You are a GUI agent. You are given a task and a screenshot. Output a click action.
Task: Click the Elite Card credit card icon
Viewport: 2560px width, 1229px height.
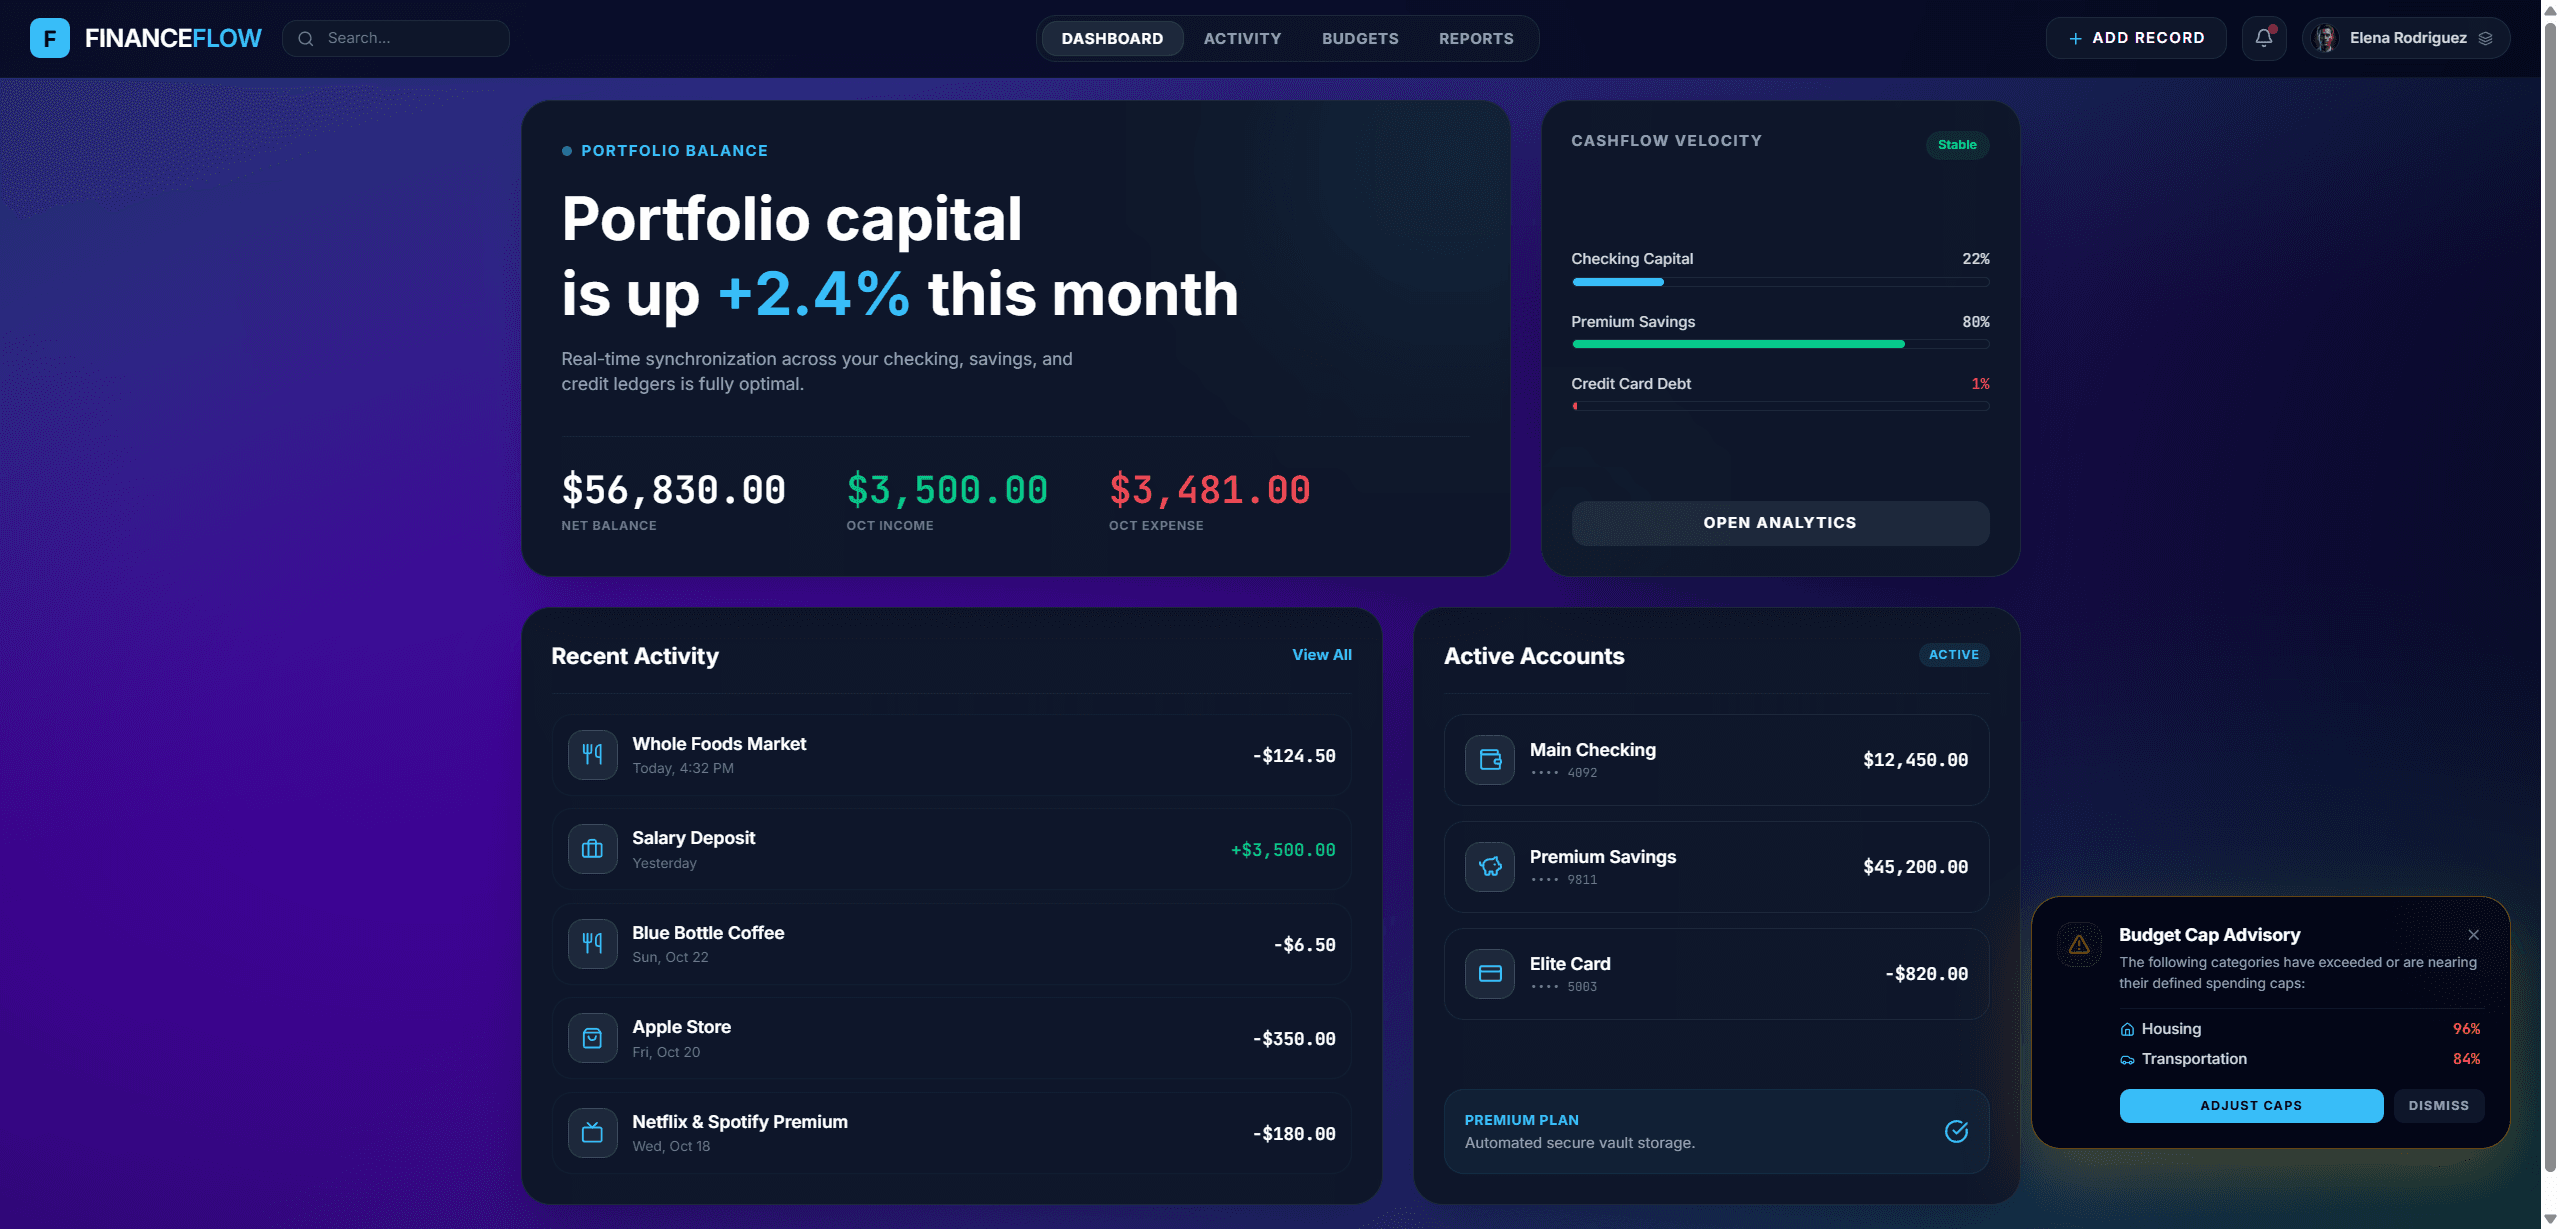1490,974
